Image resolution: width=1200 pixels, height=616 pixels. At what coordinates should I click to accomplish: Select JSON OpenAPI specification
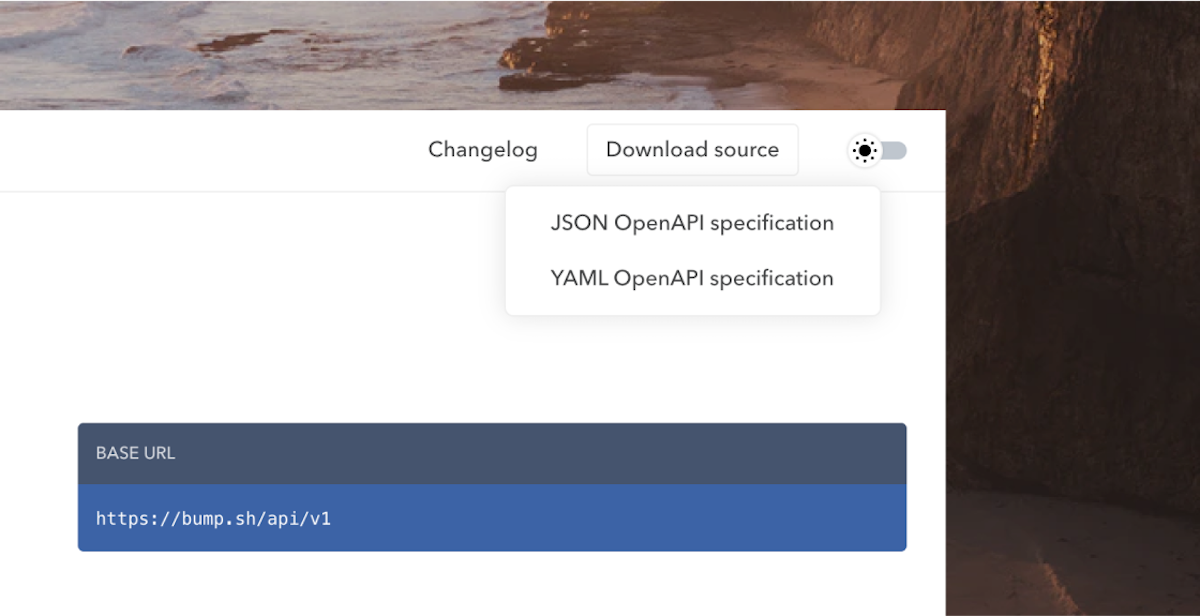point(692,222)
